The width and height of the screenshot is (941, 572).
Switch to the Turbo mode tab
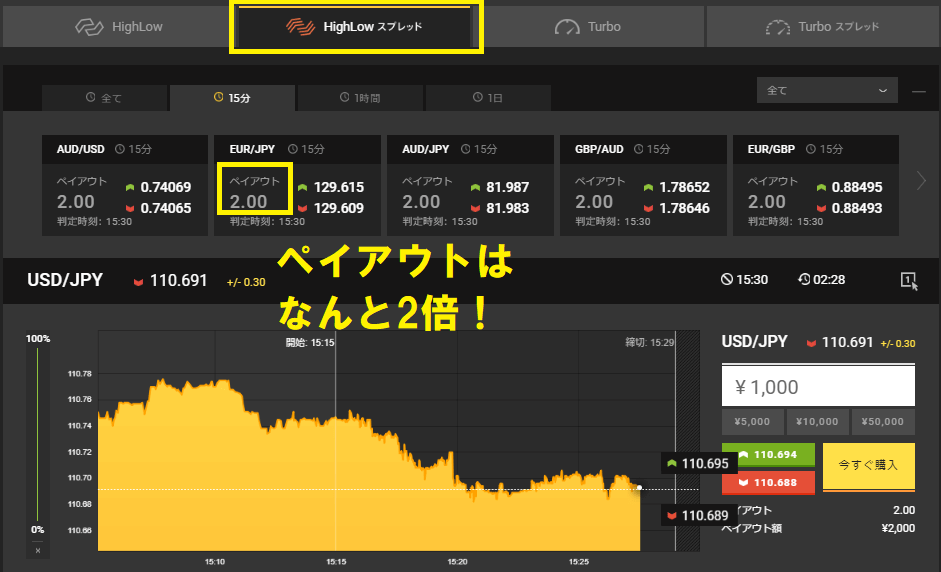pos(588,27)
